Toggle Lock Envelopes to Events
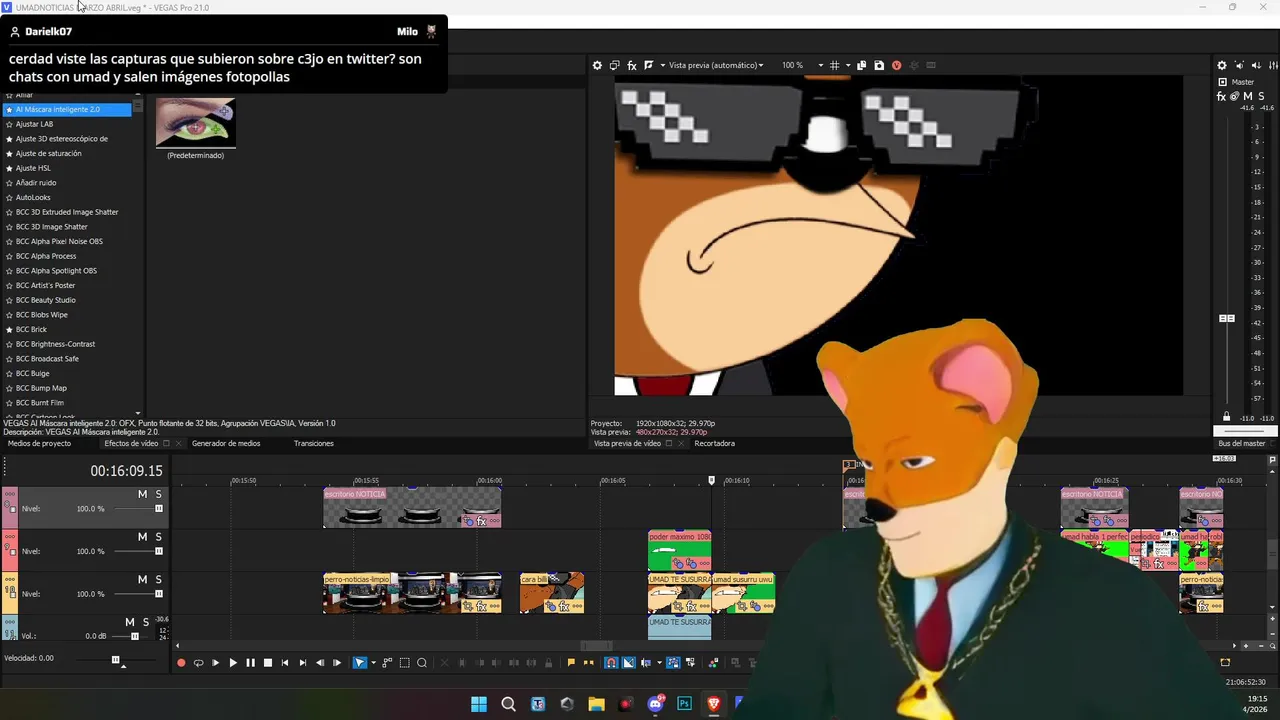This screenshot has width=1280, height=720. tap(673, 662)
